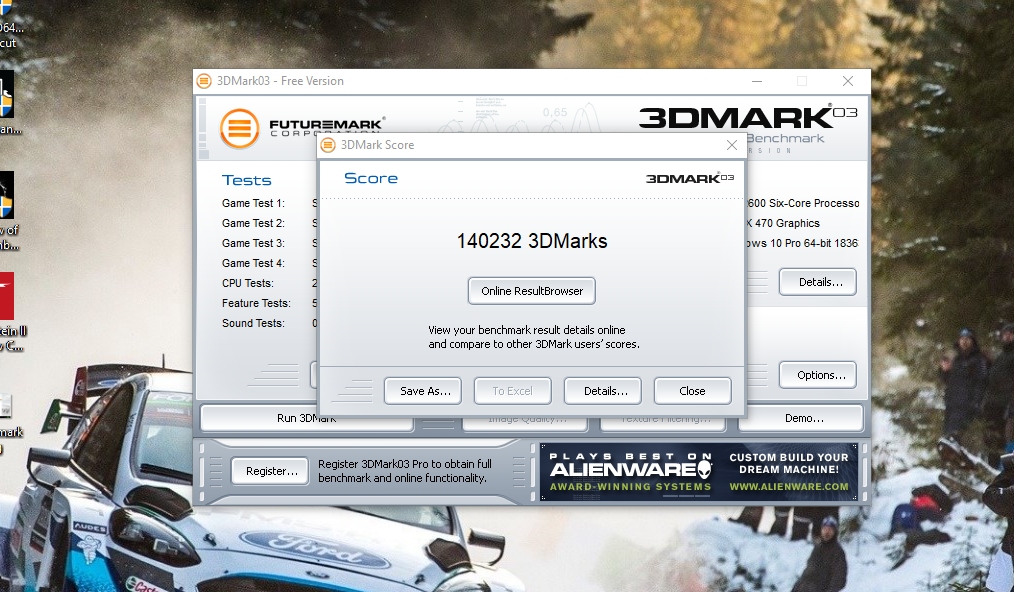
Task: Click Register button for 3DMark03 Pro
Action: pyautogui.click(x=272, y=471)
